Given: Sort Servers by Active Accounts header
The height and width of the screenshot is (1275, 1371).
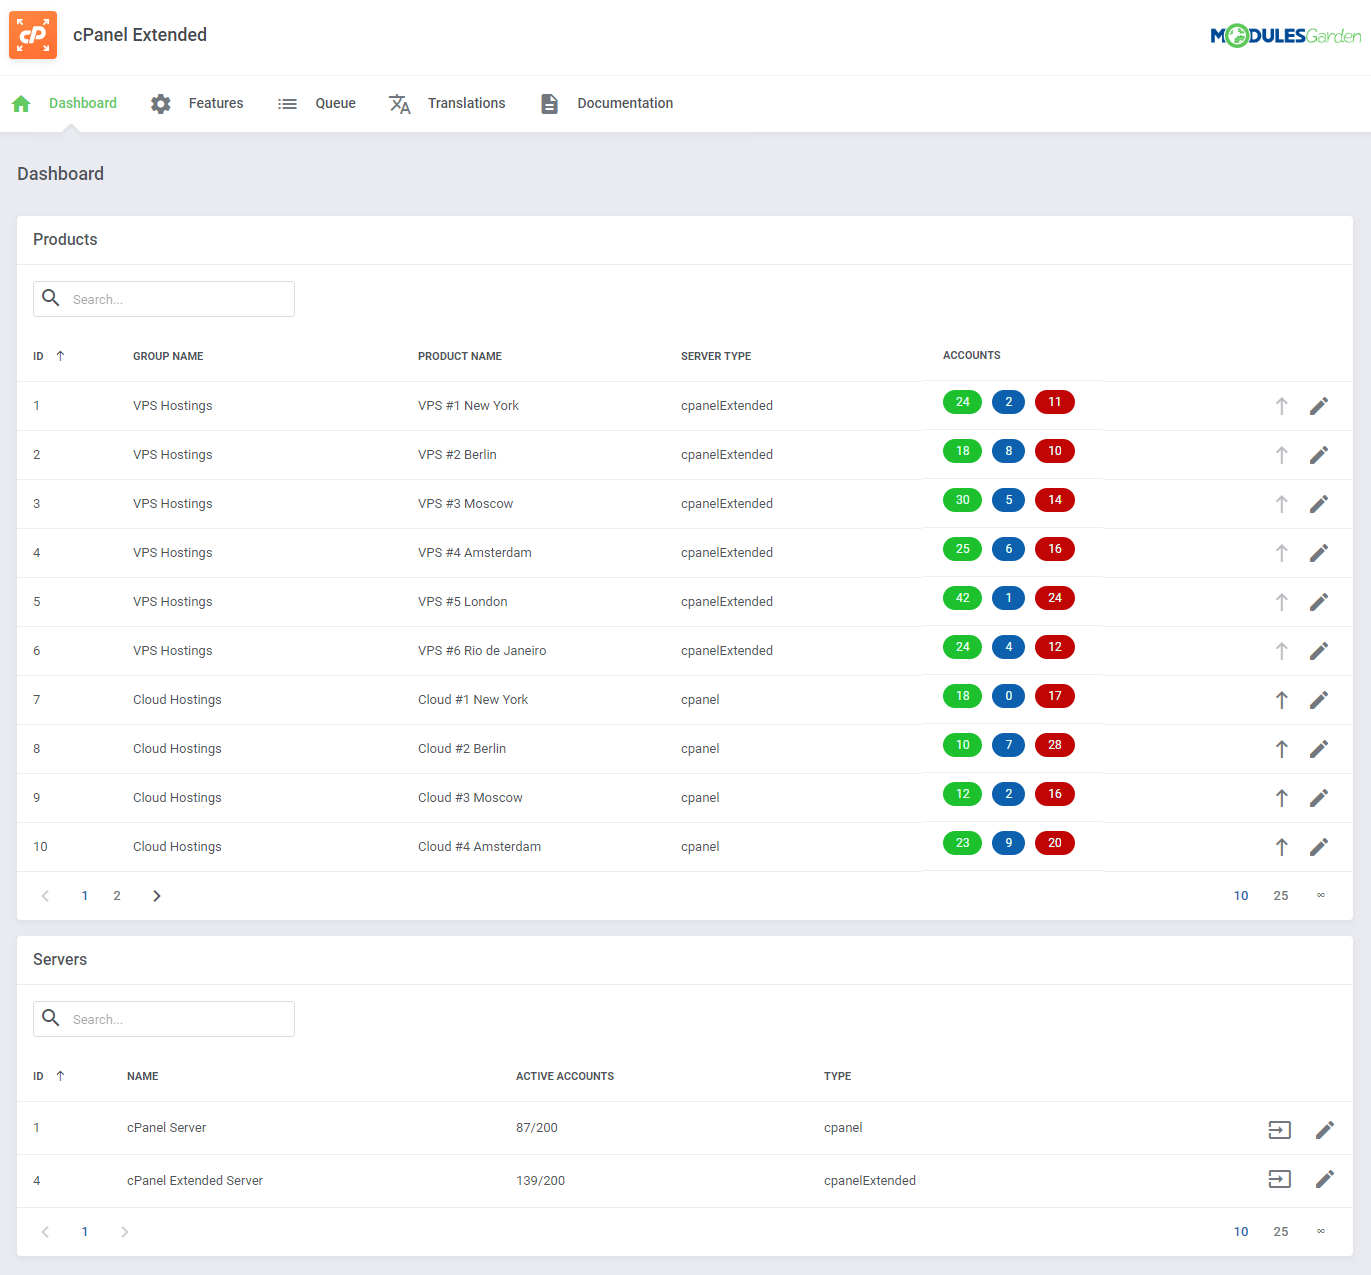Looking at the screenshot, I should 565,1076.
